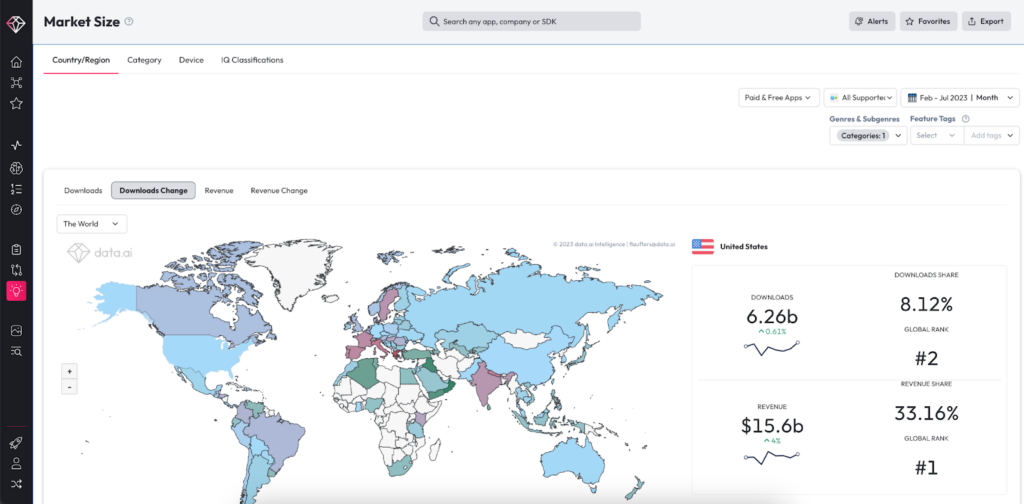Click the United States country label
The height and width of the screenshot is (504, 1024).
(x=744, y=247)
